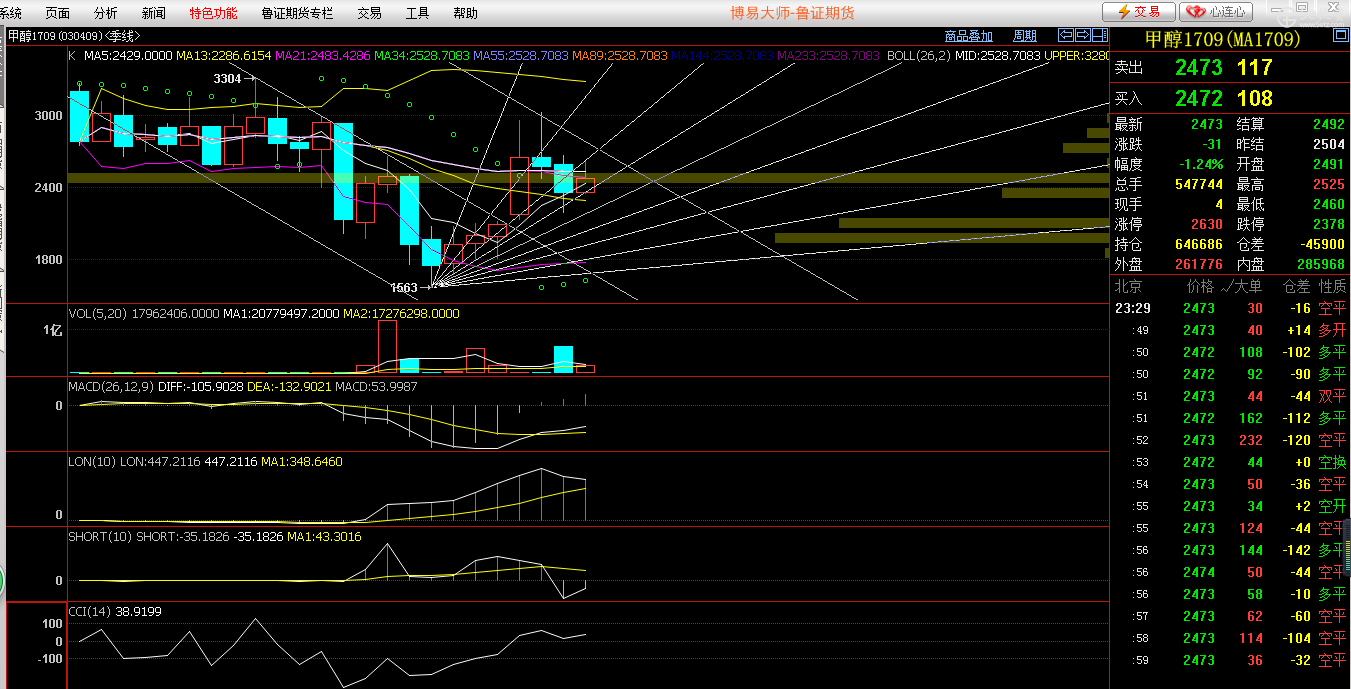This screenshot has height=689, width=1351.
Task: Click the contract header 甲醇1709(MA1709)
Action: (1222, 39)
